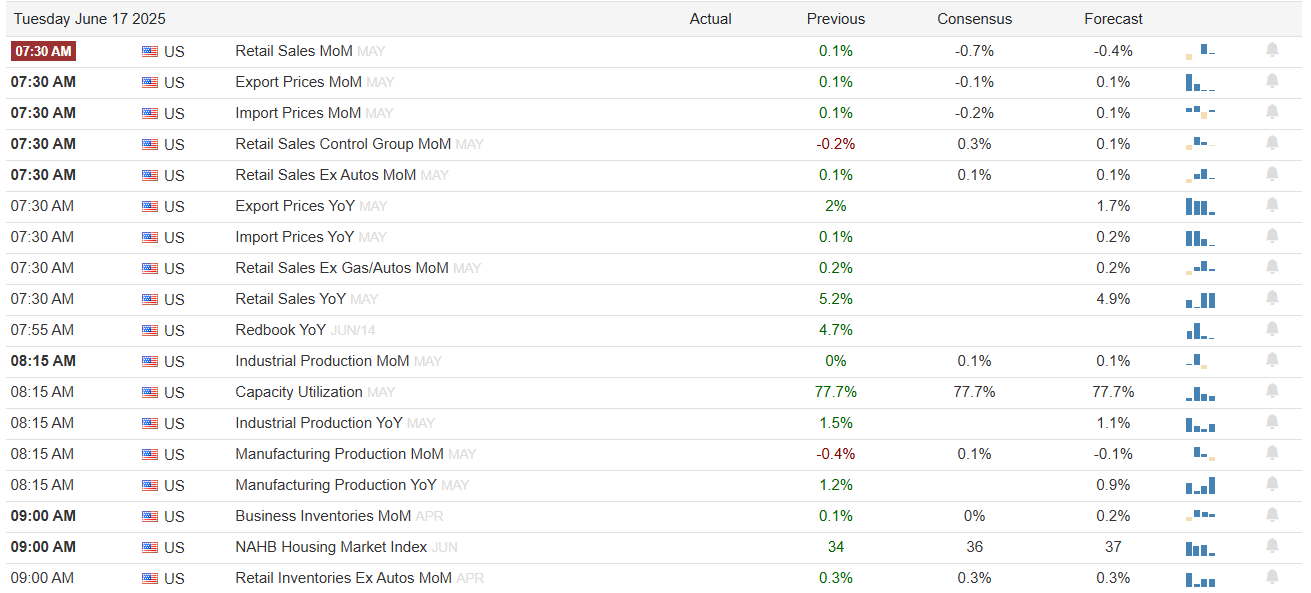Open Retail Sales Control Group MoM link
This screenshot has height=593, width=1311.
[343, 144]
